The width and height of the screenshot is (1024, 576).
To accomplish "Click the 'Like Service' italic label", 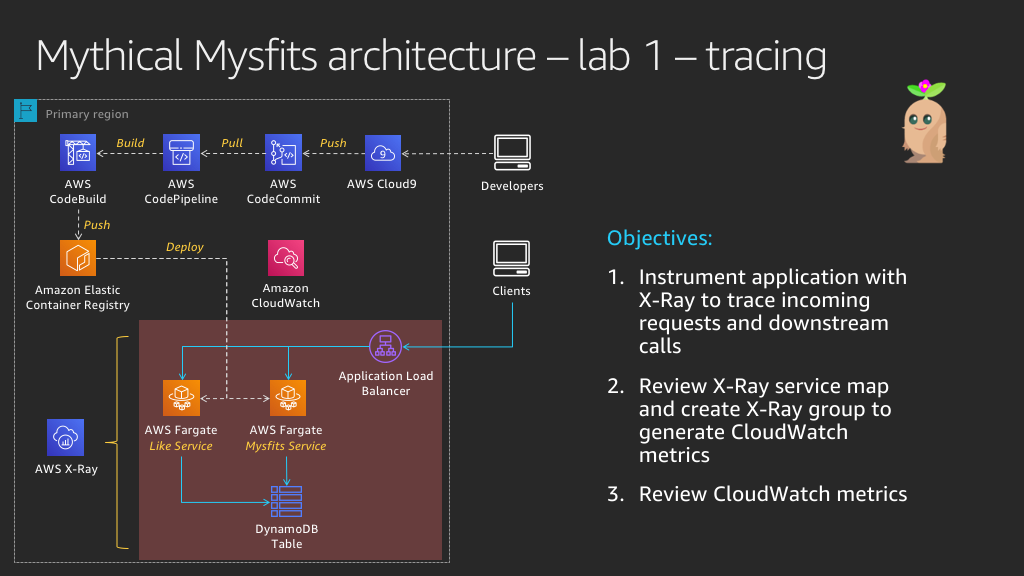I will tap(181, 446).
